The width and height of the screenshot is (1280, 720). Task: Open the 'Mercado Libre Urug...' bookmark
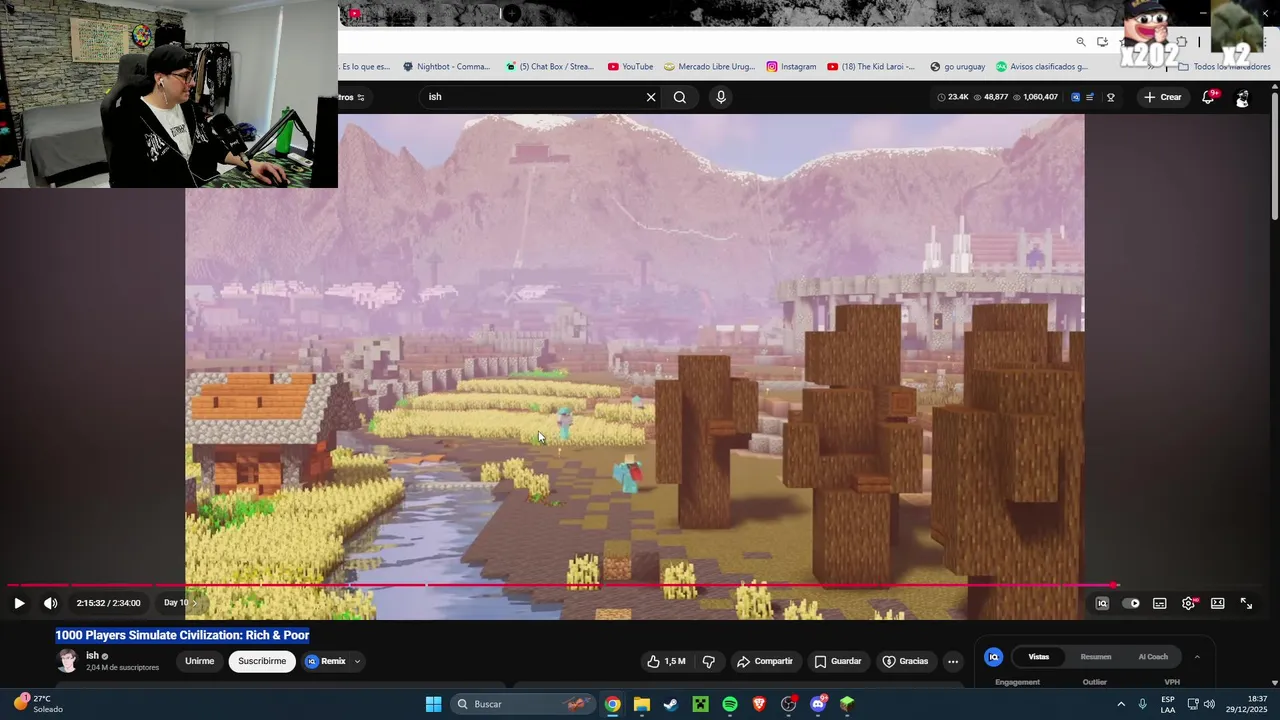(710, 67)
